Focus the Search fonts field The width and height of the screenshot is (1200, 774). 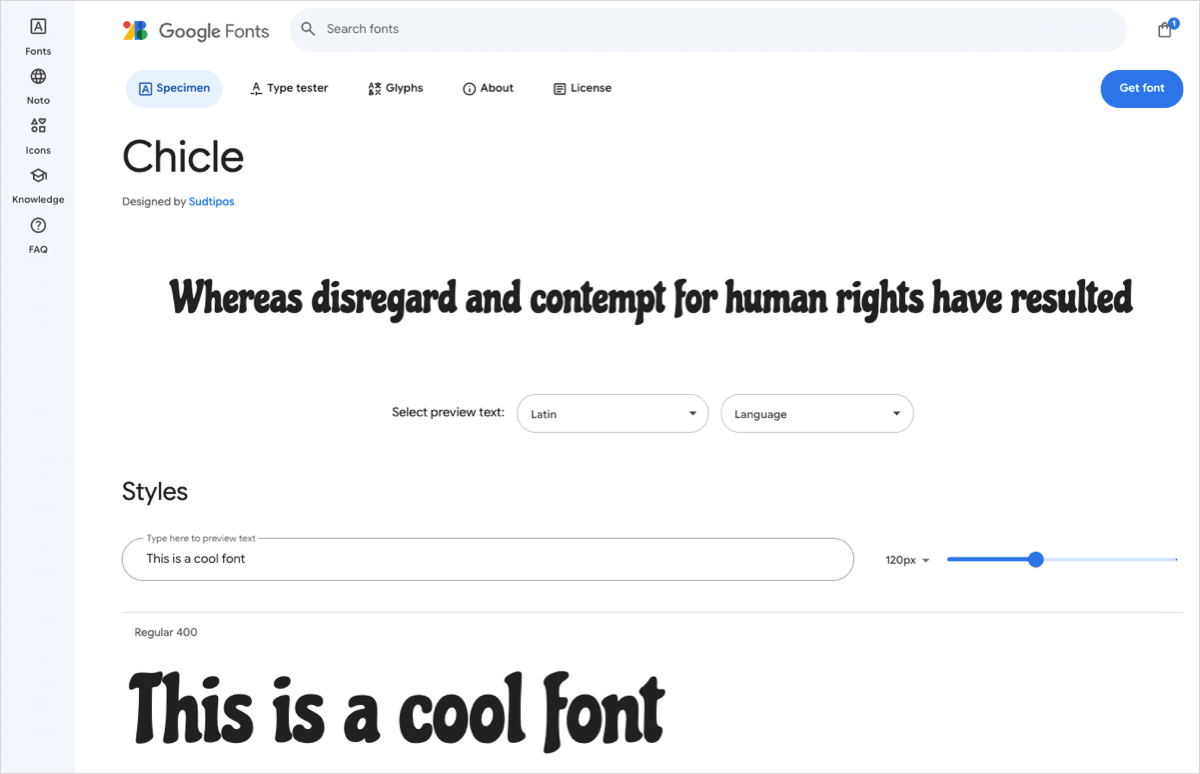(708, 29)
